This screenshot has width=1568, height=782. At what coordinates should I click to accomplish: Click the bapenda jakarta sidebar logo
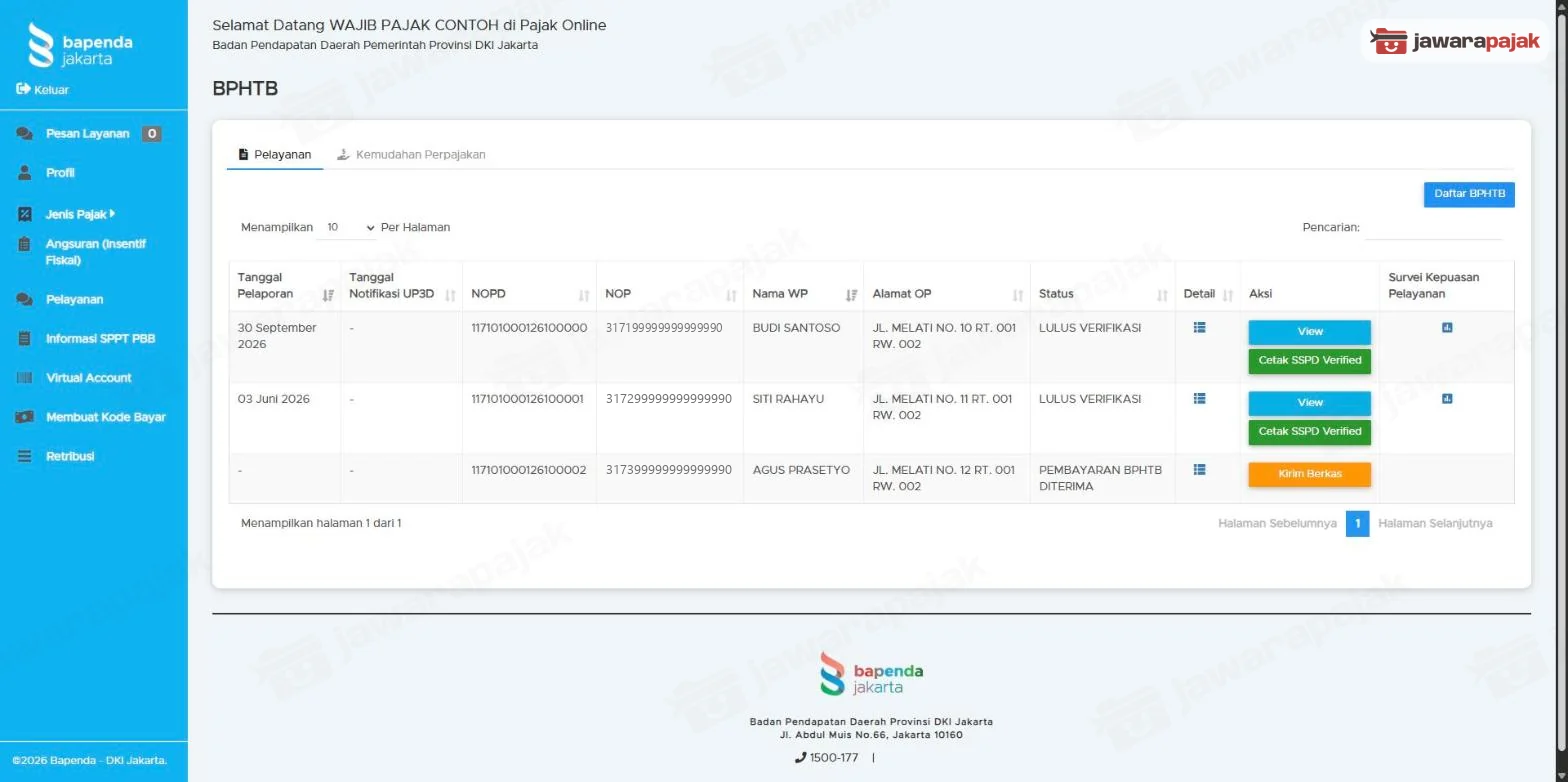pyautogui.click(x=80, y=45)
